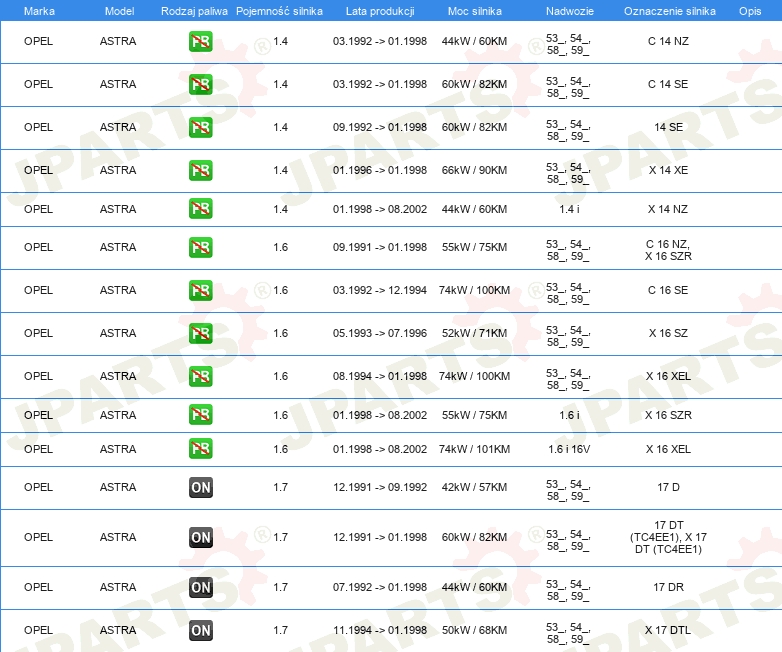Click the years cell 08.1994 -> 01.1998
Image resolution: width=782 pixels, height=652 pixels.
[380, 376]
